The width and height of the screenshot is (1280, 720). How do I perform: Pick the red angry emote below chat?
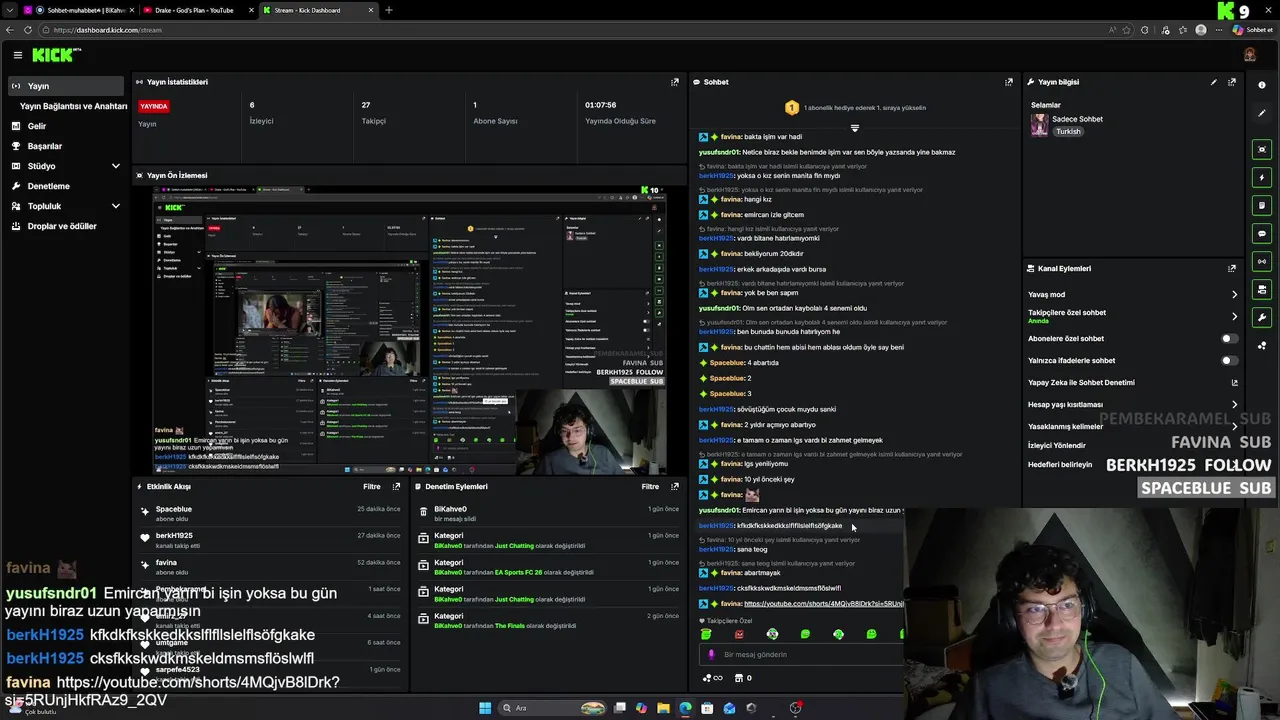(x=739, y=634)
